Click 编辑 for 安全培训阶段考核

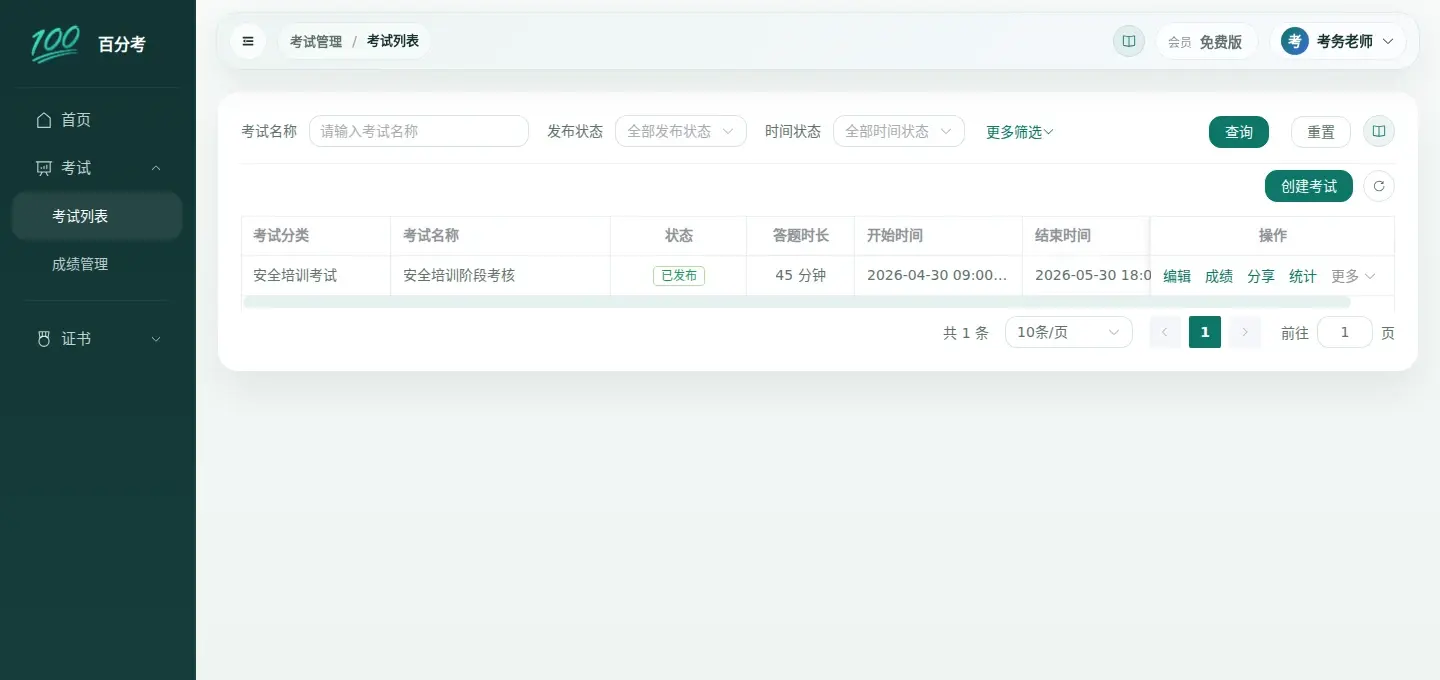click(1177, 276)
